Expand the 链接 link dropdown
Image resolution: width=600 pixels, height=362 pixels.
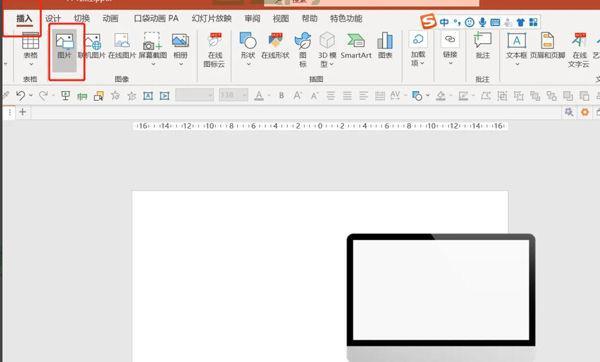point(450,64)
